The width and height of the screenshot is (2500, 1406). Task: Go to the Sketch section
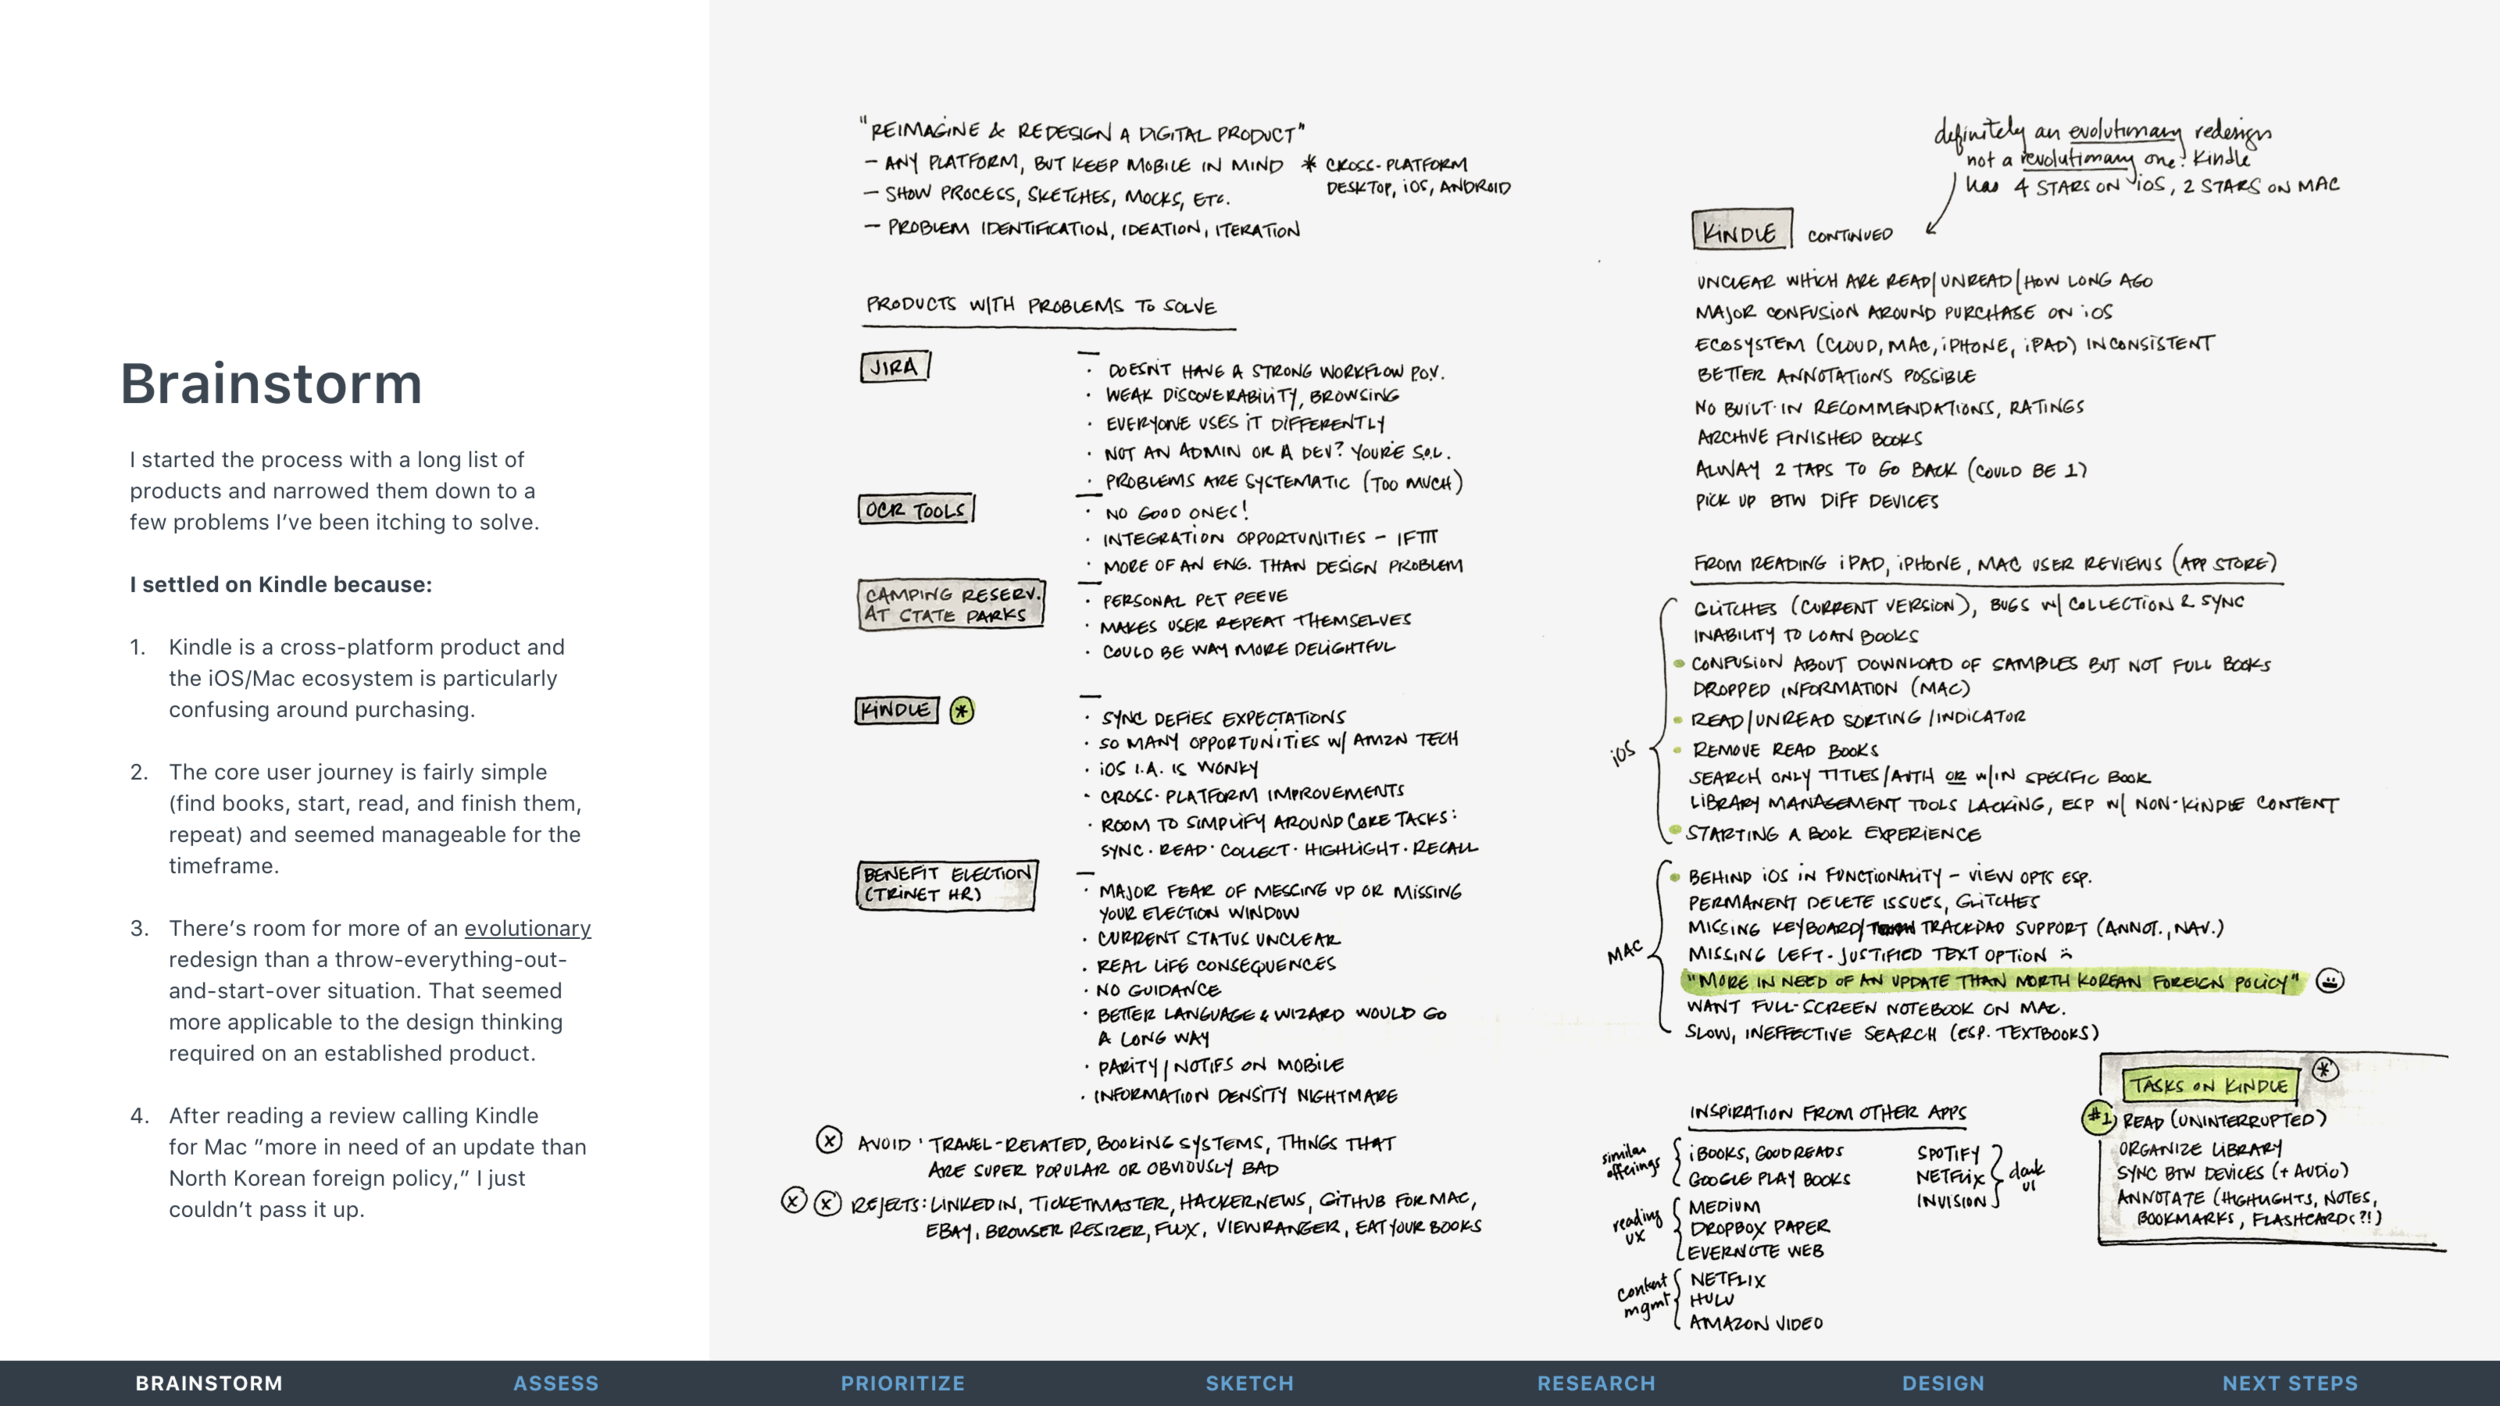point(1249,1383)
